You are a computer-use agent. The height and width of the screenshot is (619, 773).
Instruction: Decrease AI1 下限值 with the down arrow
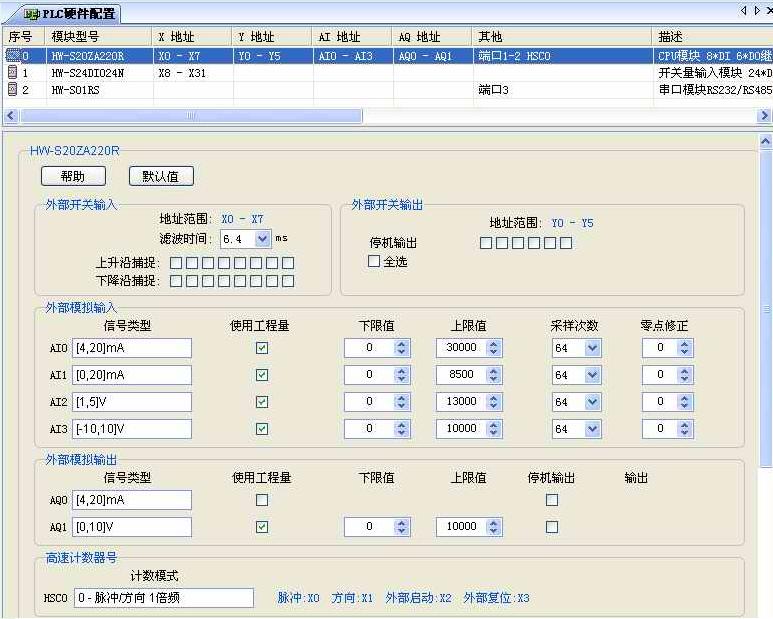pyautogui.click(x=401, y=379)
